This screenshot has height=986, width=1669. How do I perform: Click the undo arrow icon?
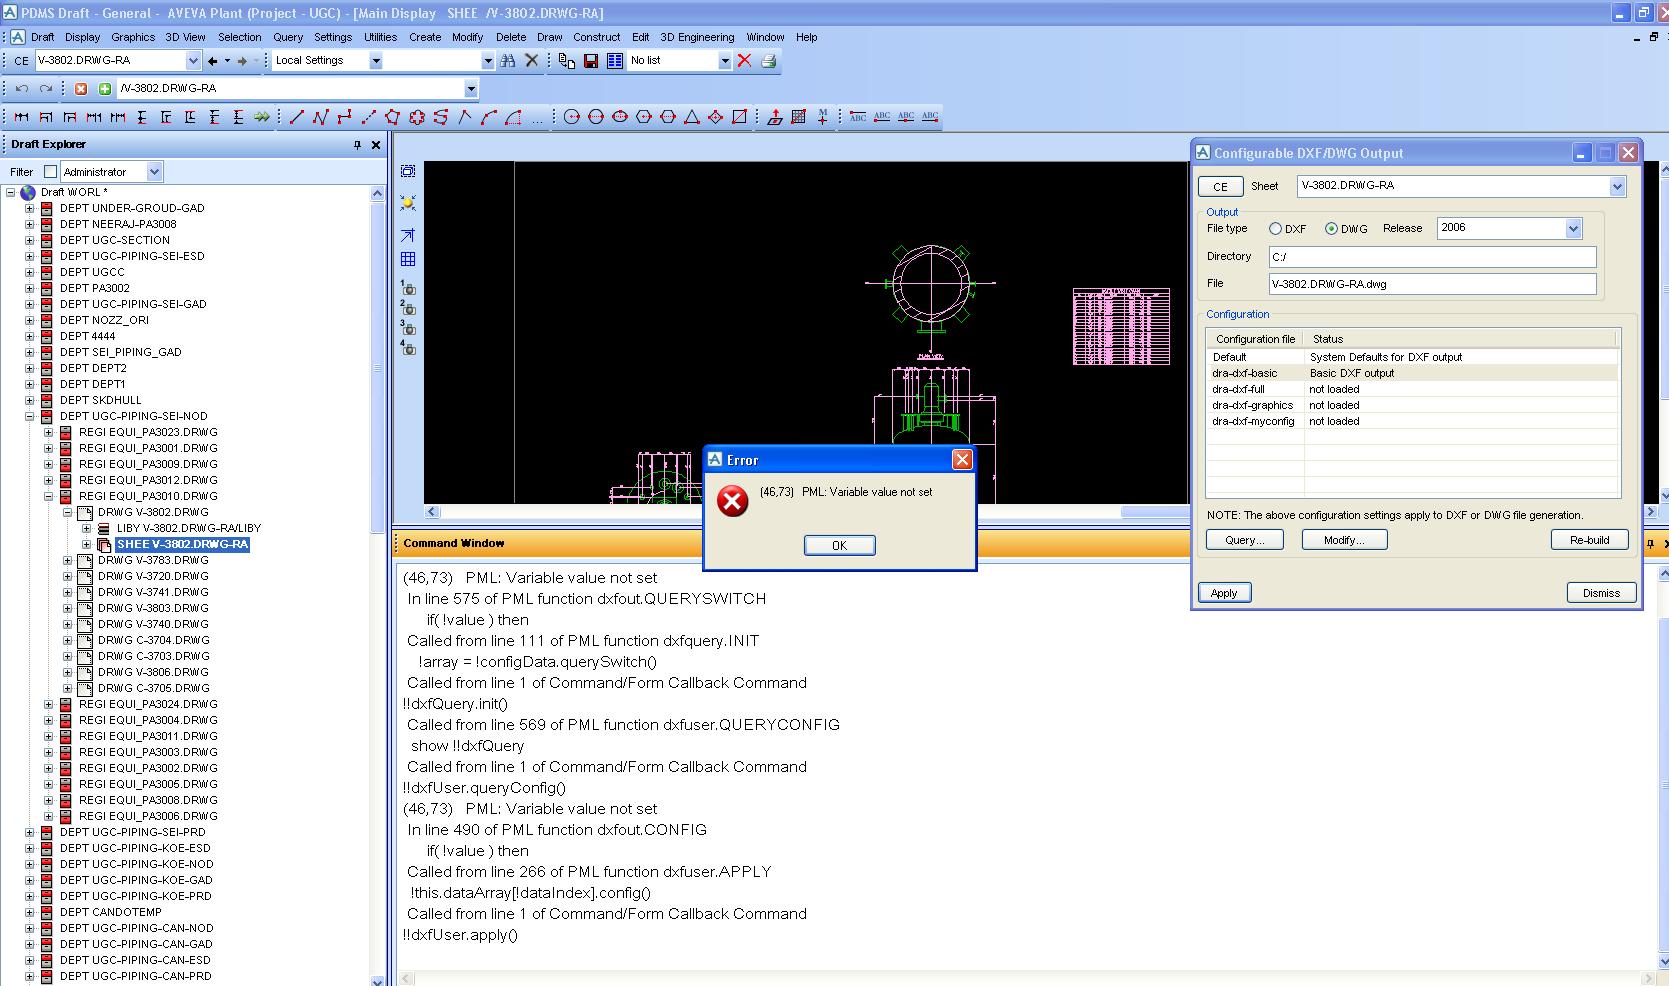click(21, 89)
